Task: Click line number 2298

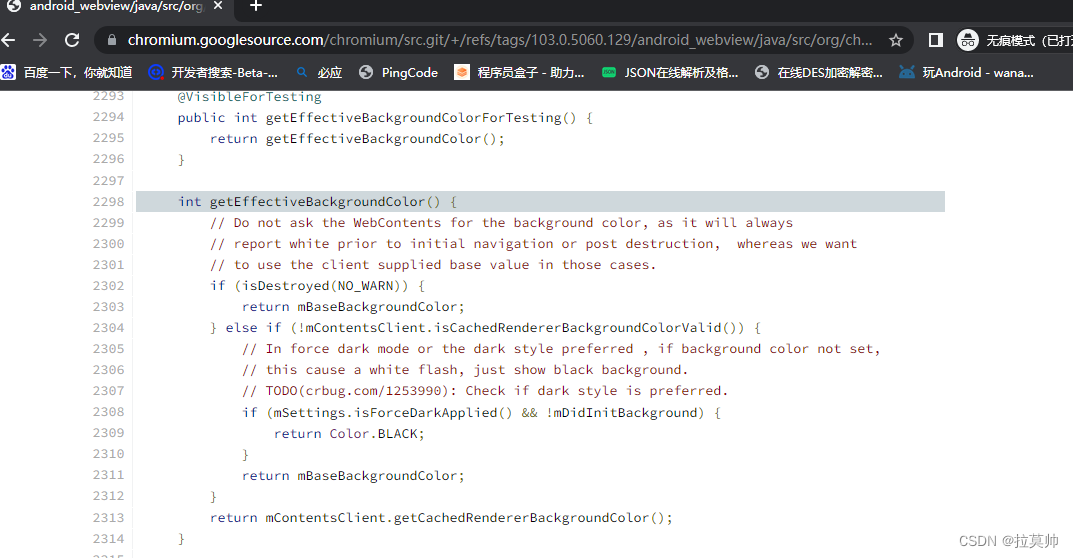Action: (109, 202)
